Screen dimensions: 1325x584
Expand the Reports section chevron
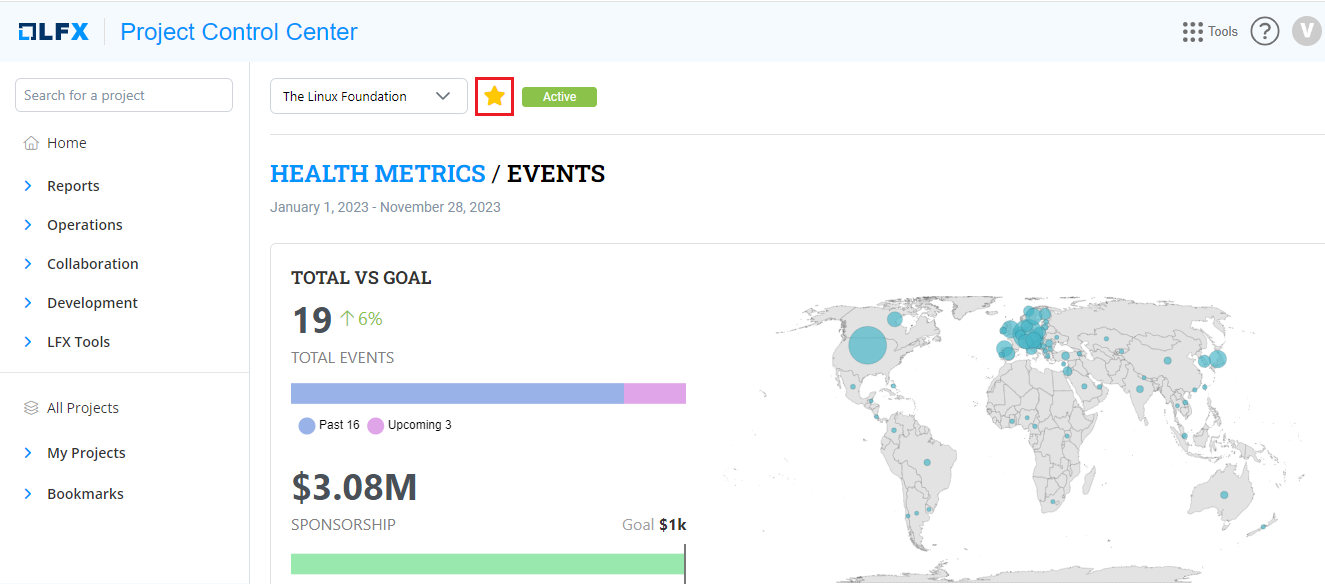click(28, 186)
